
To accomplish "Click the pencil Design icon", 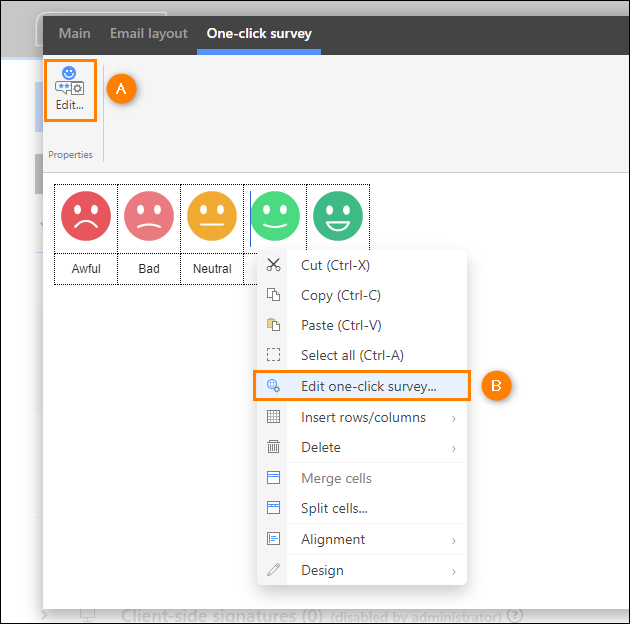I will point(274,569).
